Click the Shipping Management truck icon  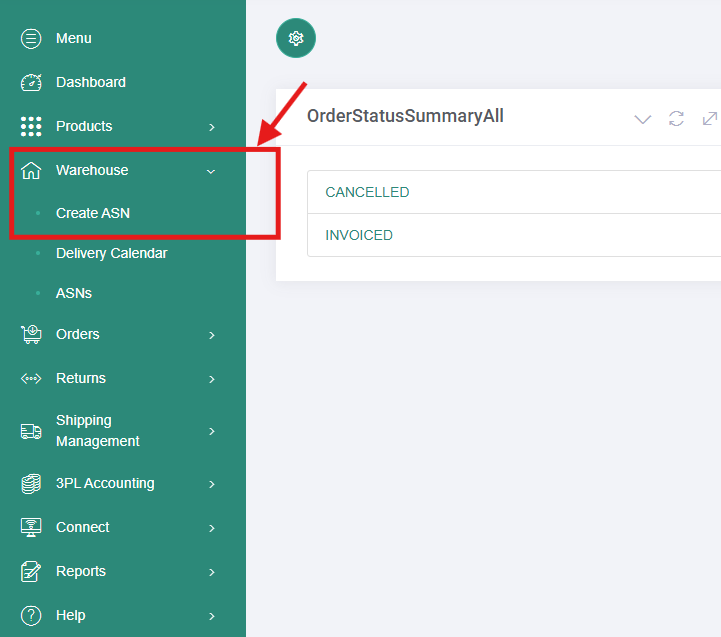click(31, 431)
